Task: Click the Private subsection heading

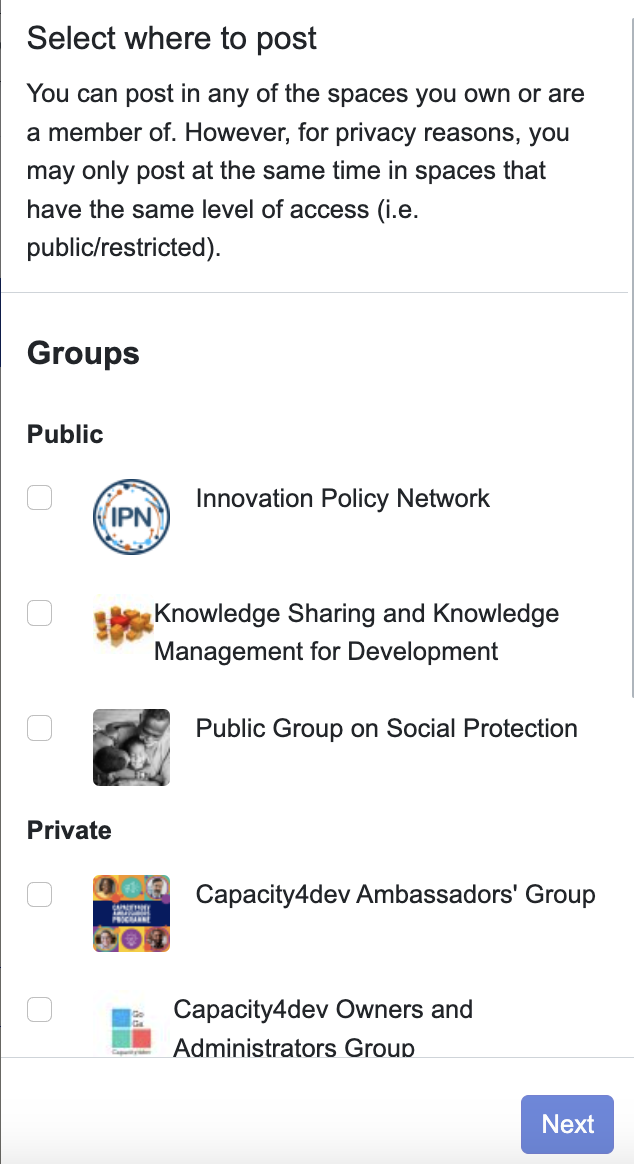Action: pyautogui.click(x=69, y=830)
